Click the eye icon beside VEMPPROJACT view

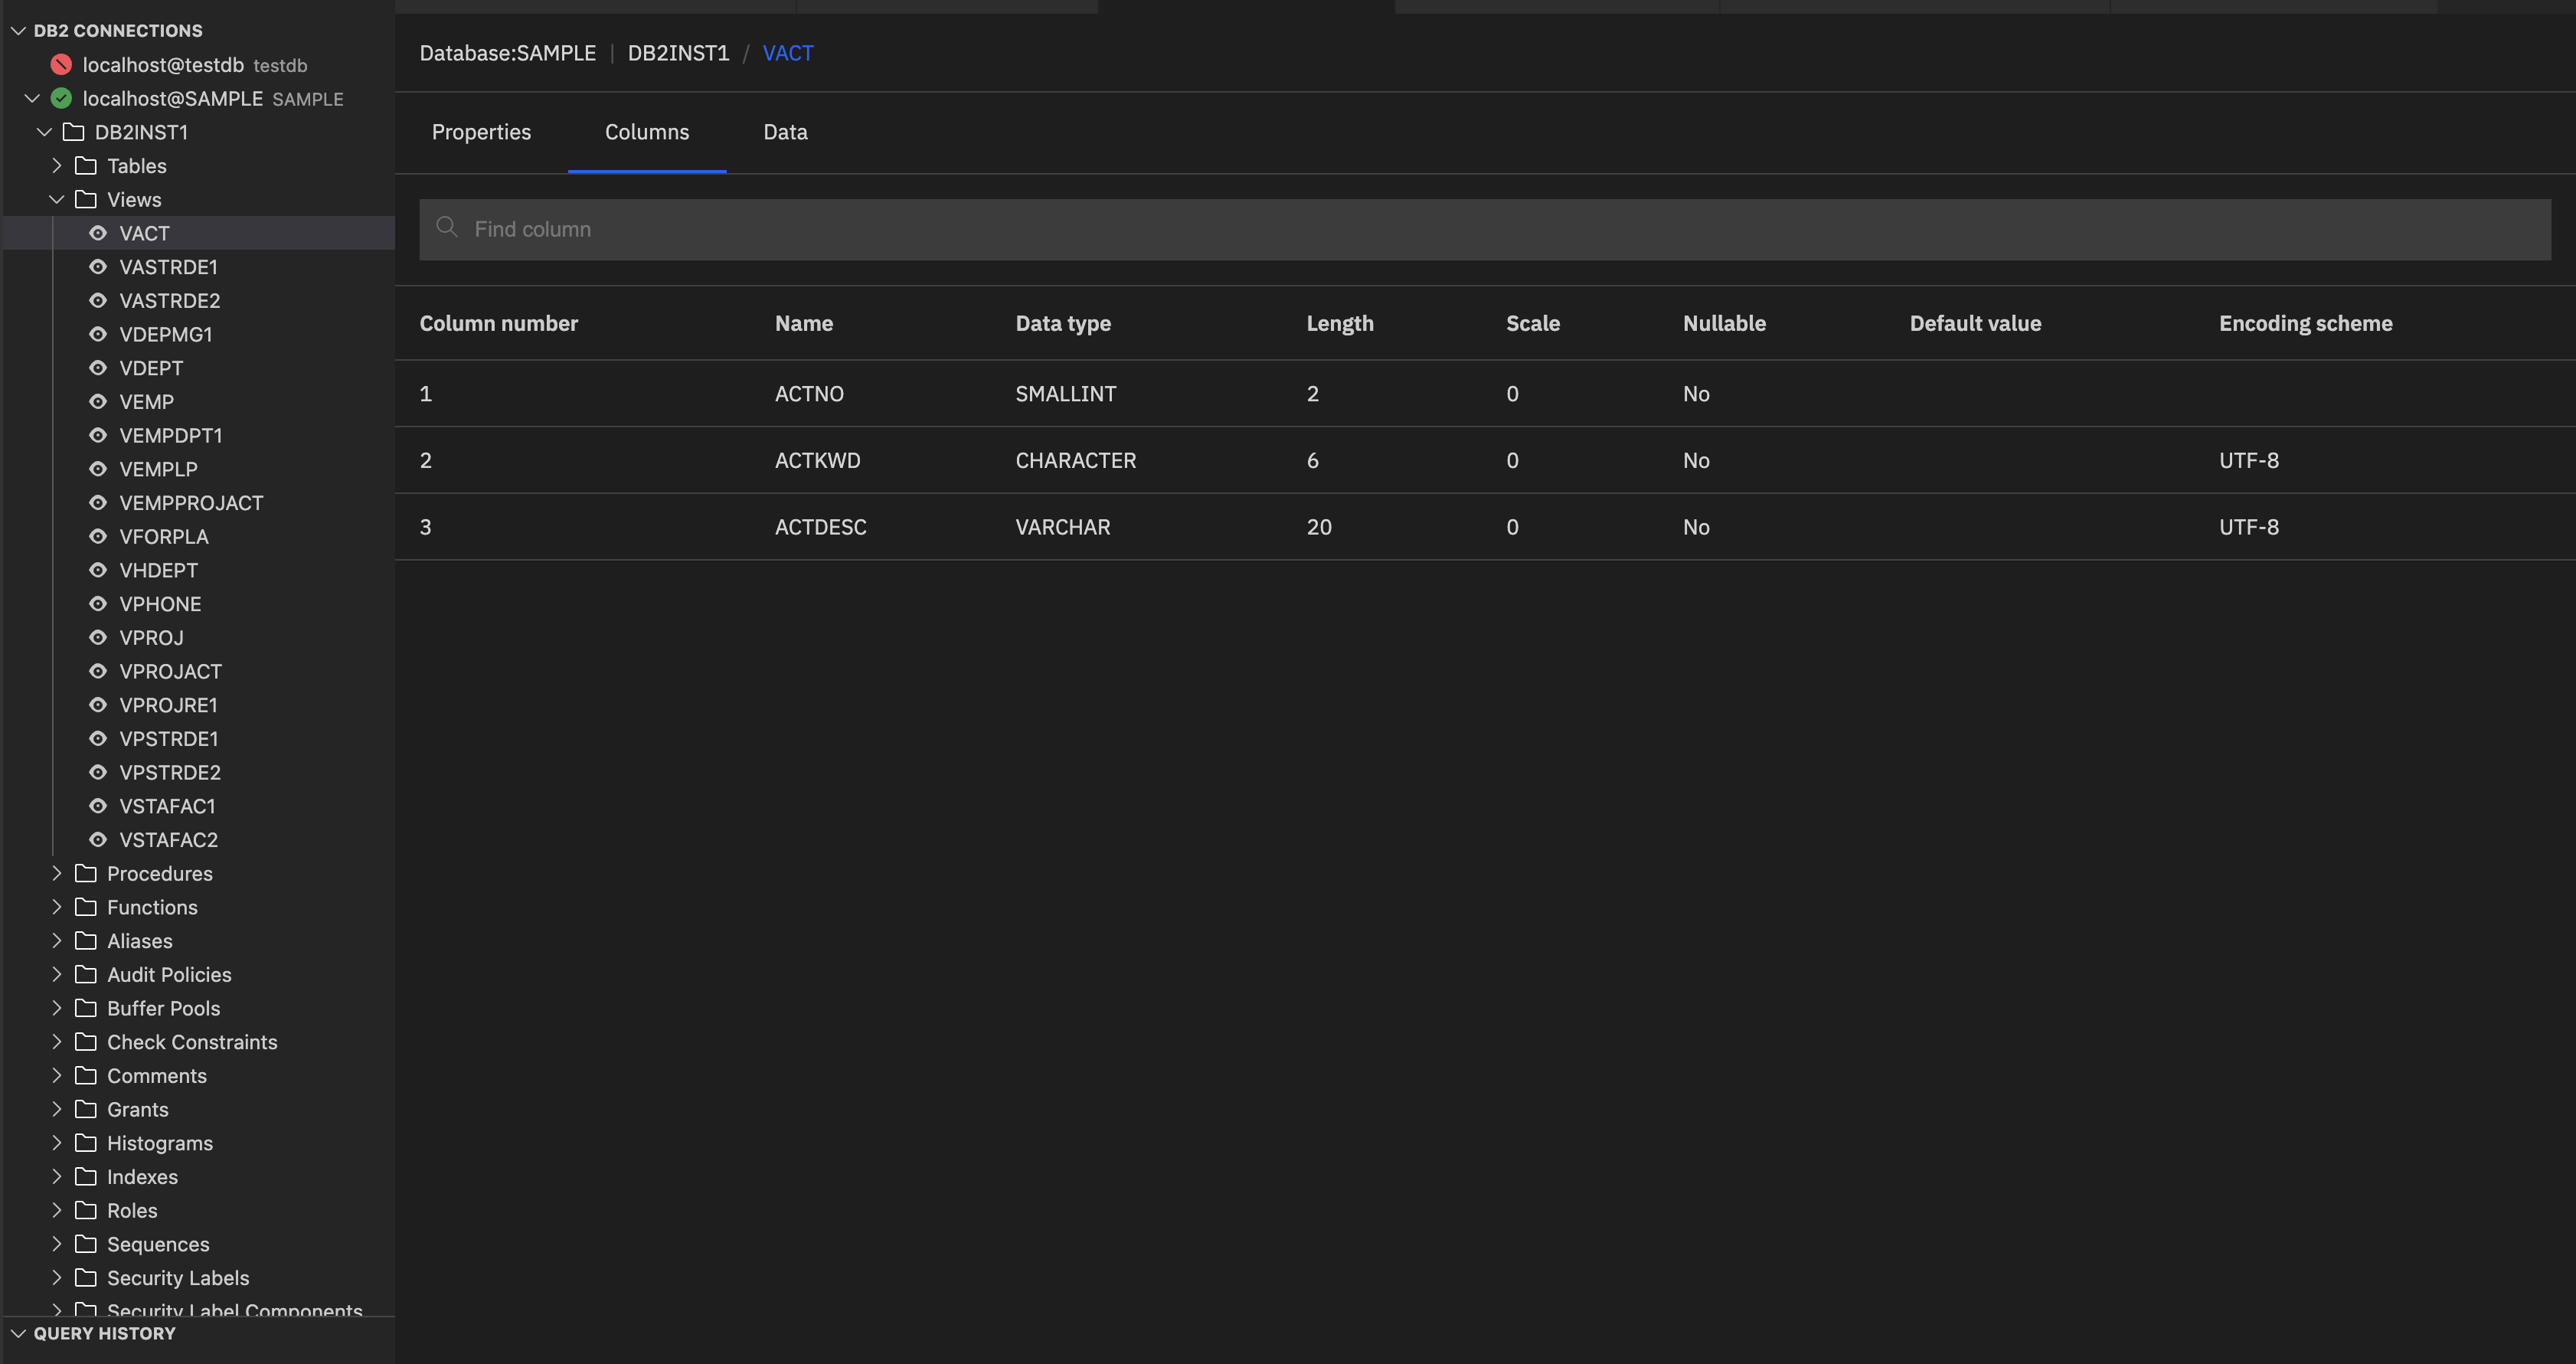point(98,503)
